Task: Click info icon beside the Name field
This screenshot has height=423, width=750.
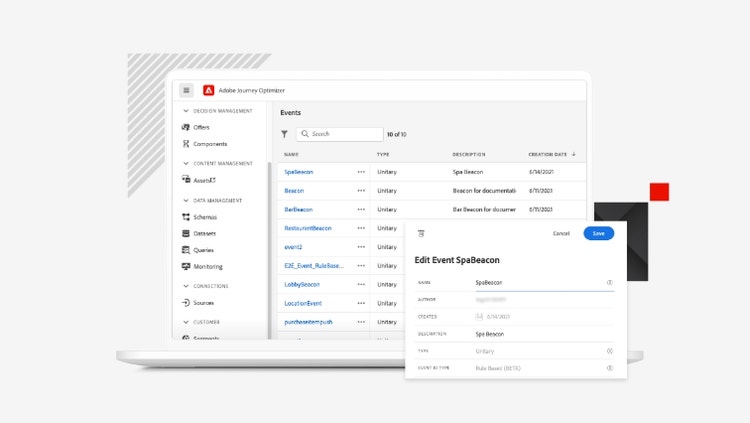Action: (x=609, y=283)
